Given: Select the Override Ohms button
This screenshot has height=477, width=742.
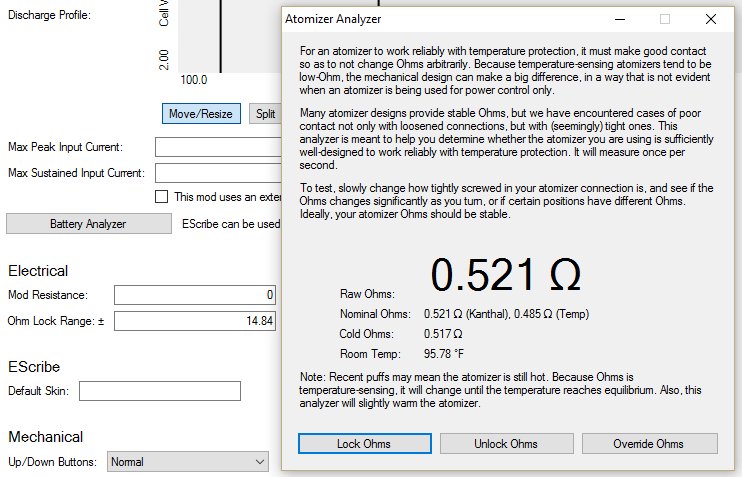Looking at the screenshot, I should click(x=649, y=444).
